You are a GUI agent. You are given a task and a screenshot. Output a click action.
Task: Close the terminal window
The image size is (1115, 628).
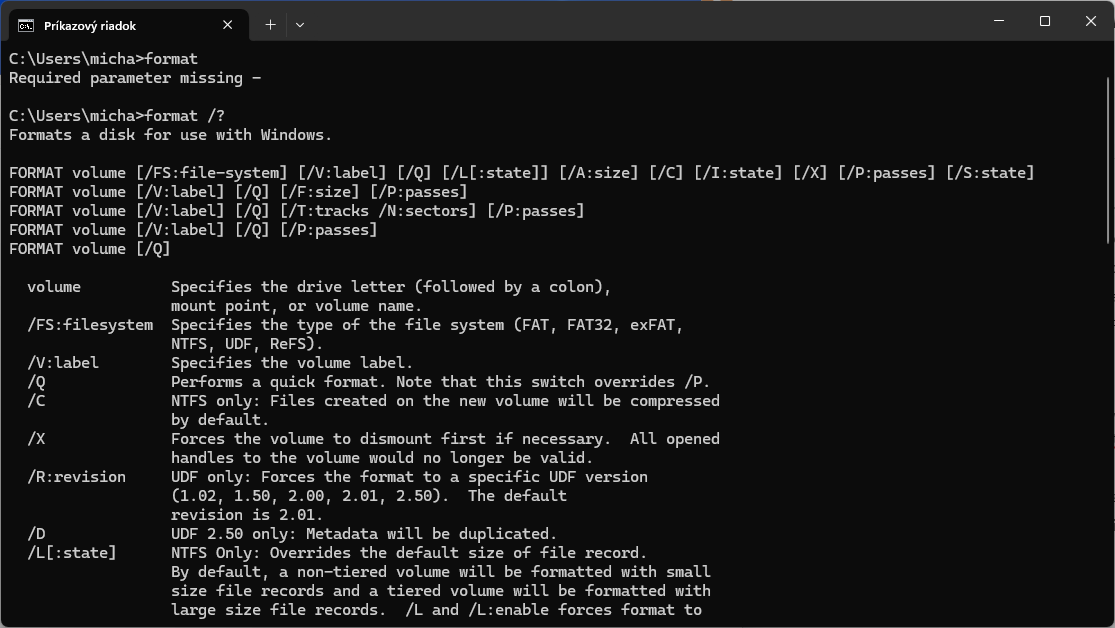(x=1091, y=21)
